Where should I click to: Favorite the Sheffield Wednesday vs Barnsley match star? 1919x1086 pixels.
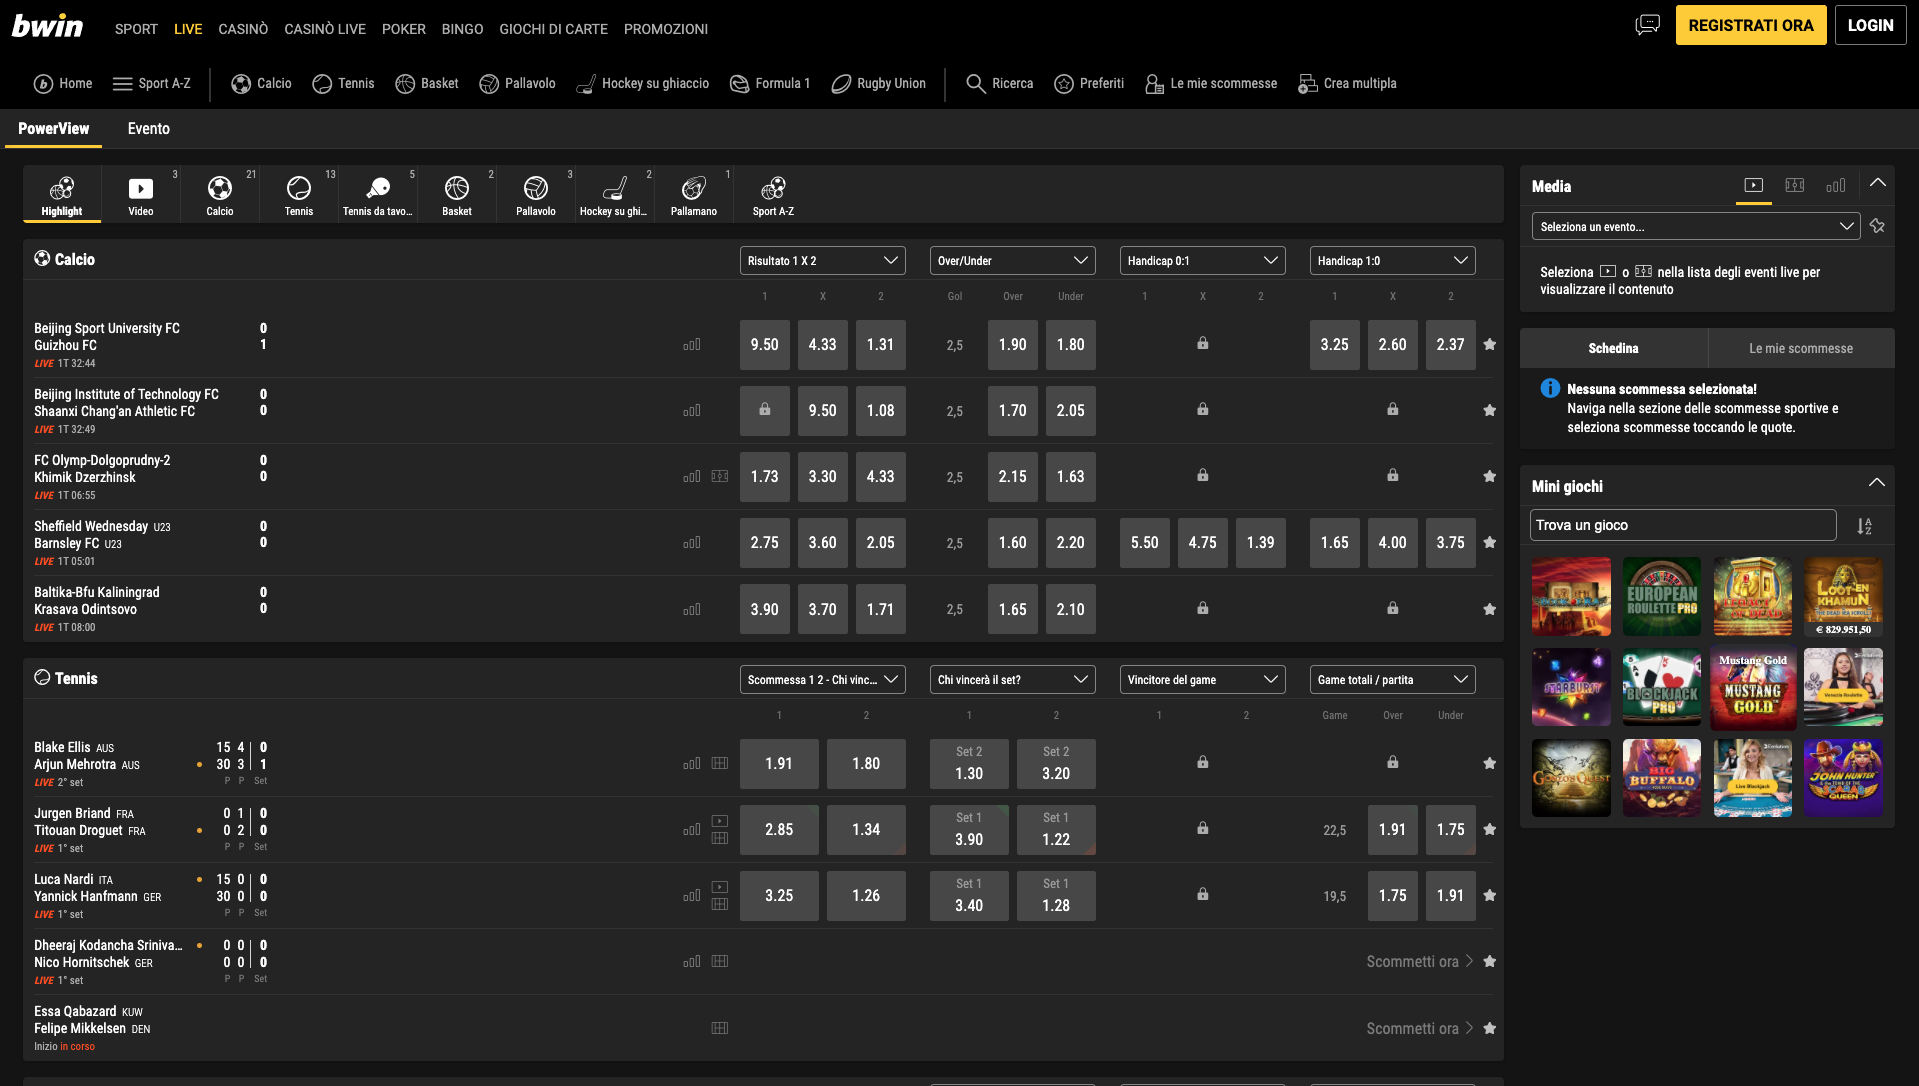point(1489,542)
